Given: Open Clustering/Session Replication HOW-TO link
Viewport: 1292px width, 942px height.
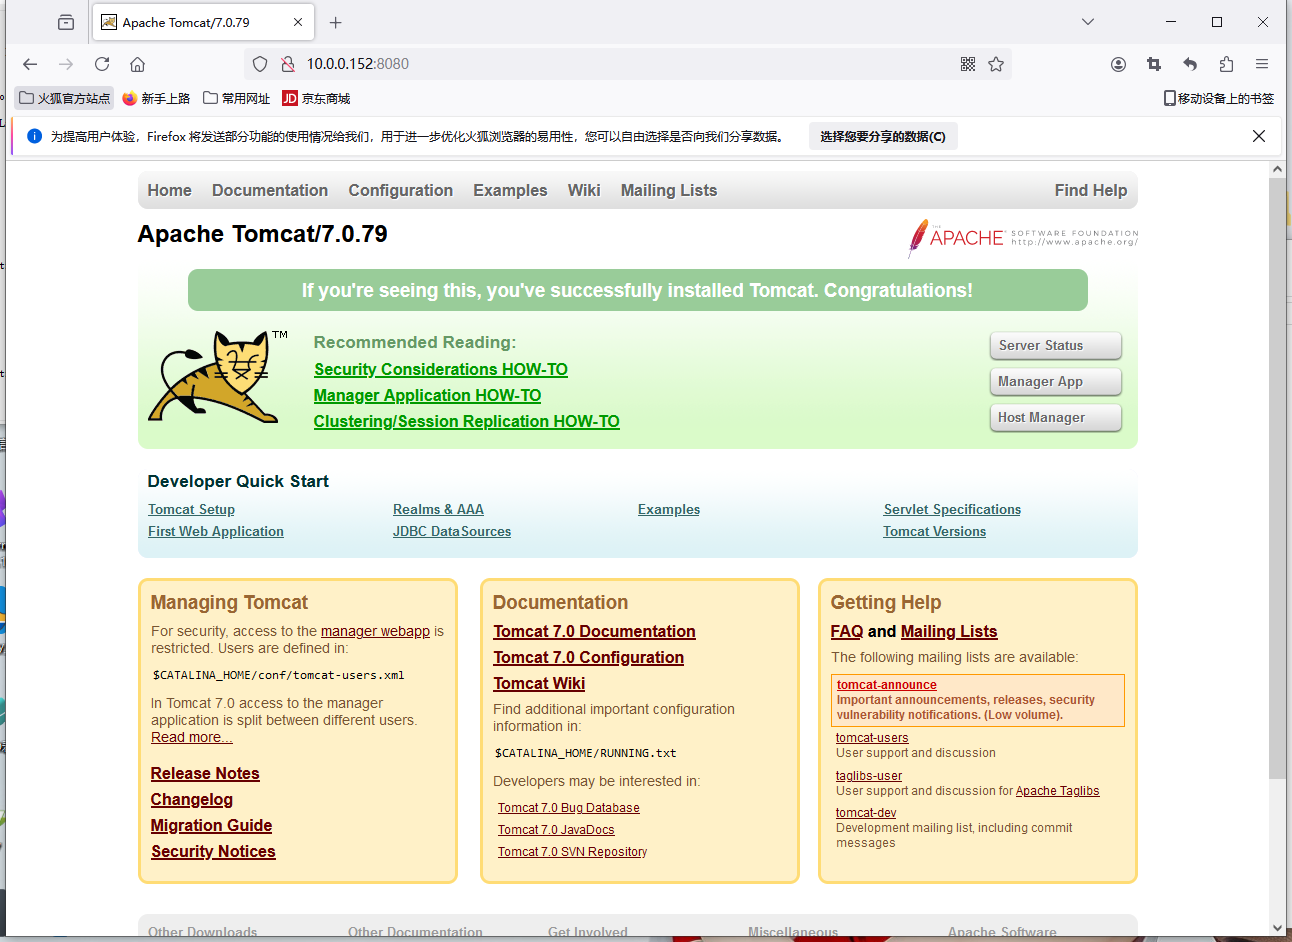Looking at the screenshot, I should (x=467, y=422).
